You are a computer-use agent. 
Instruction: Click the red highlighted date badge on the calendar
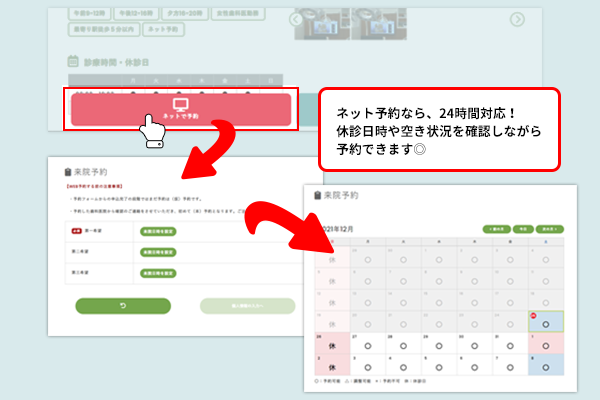[x=533, y=316]
